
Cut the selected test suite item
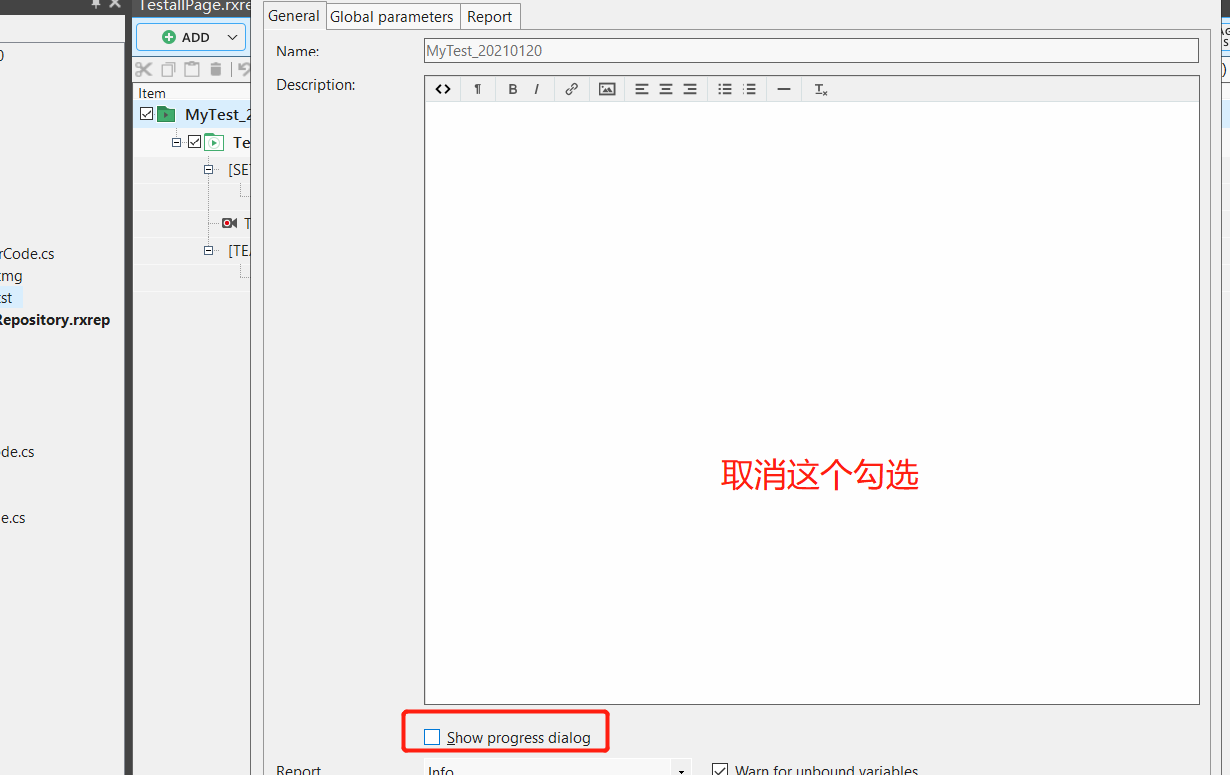144,69
